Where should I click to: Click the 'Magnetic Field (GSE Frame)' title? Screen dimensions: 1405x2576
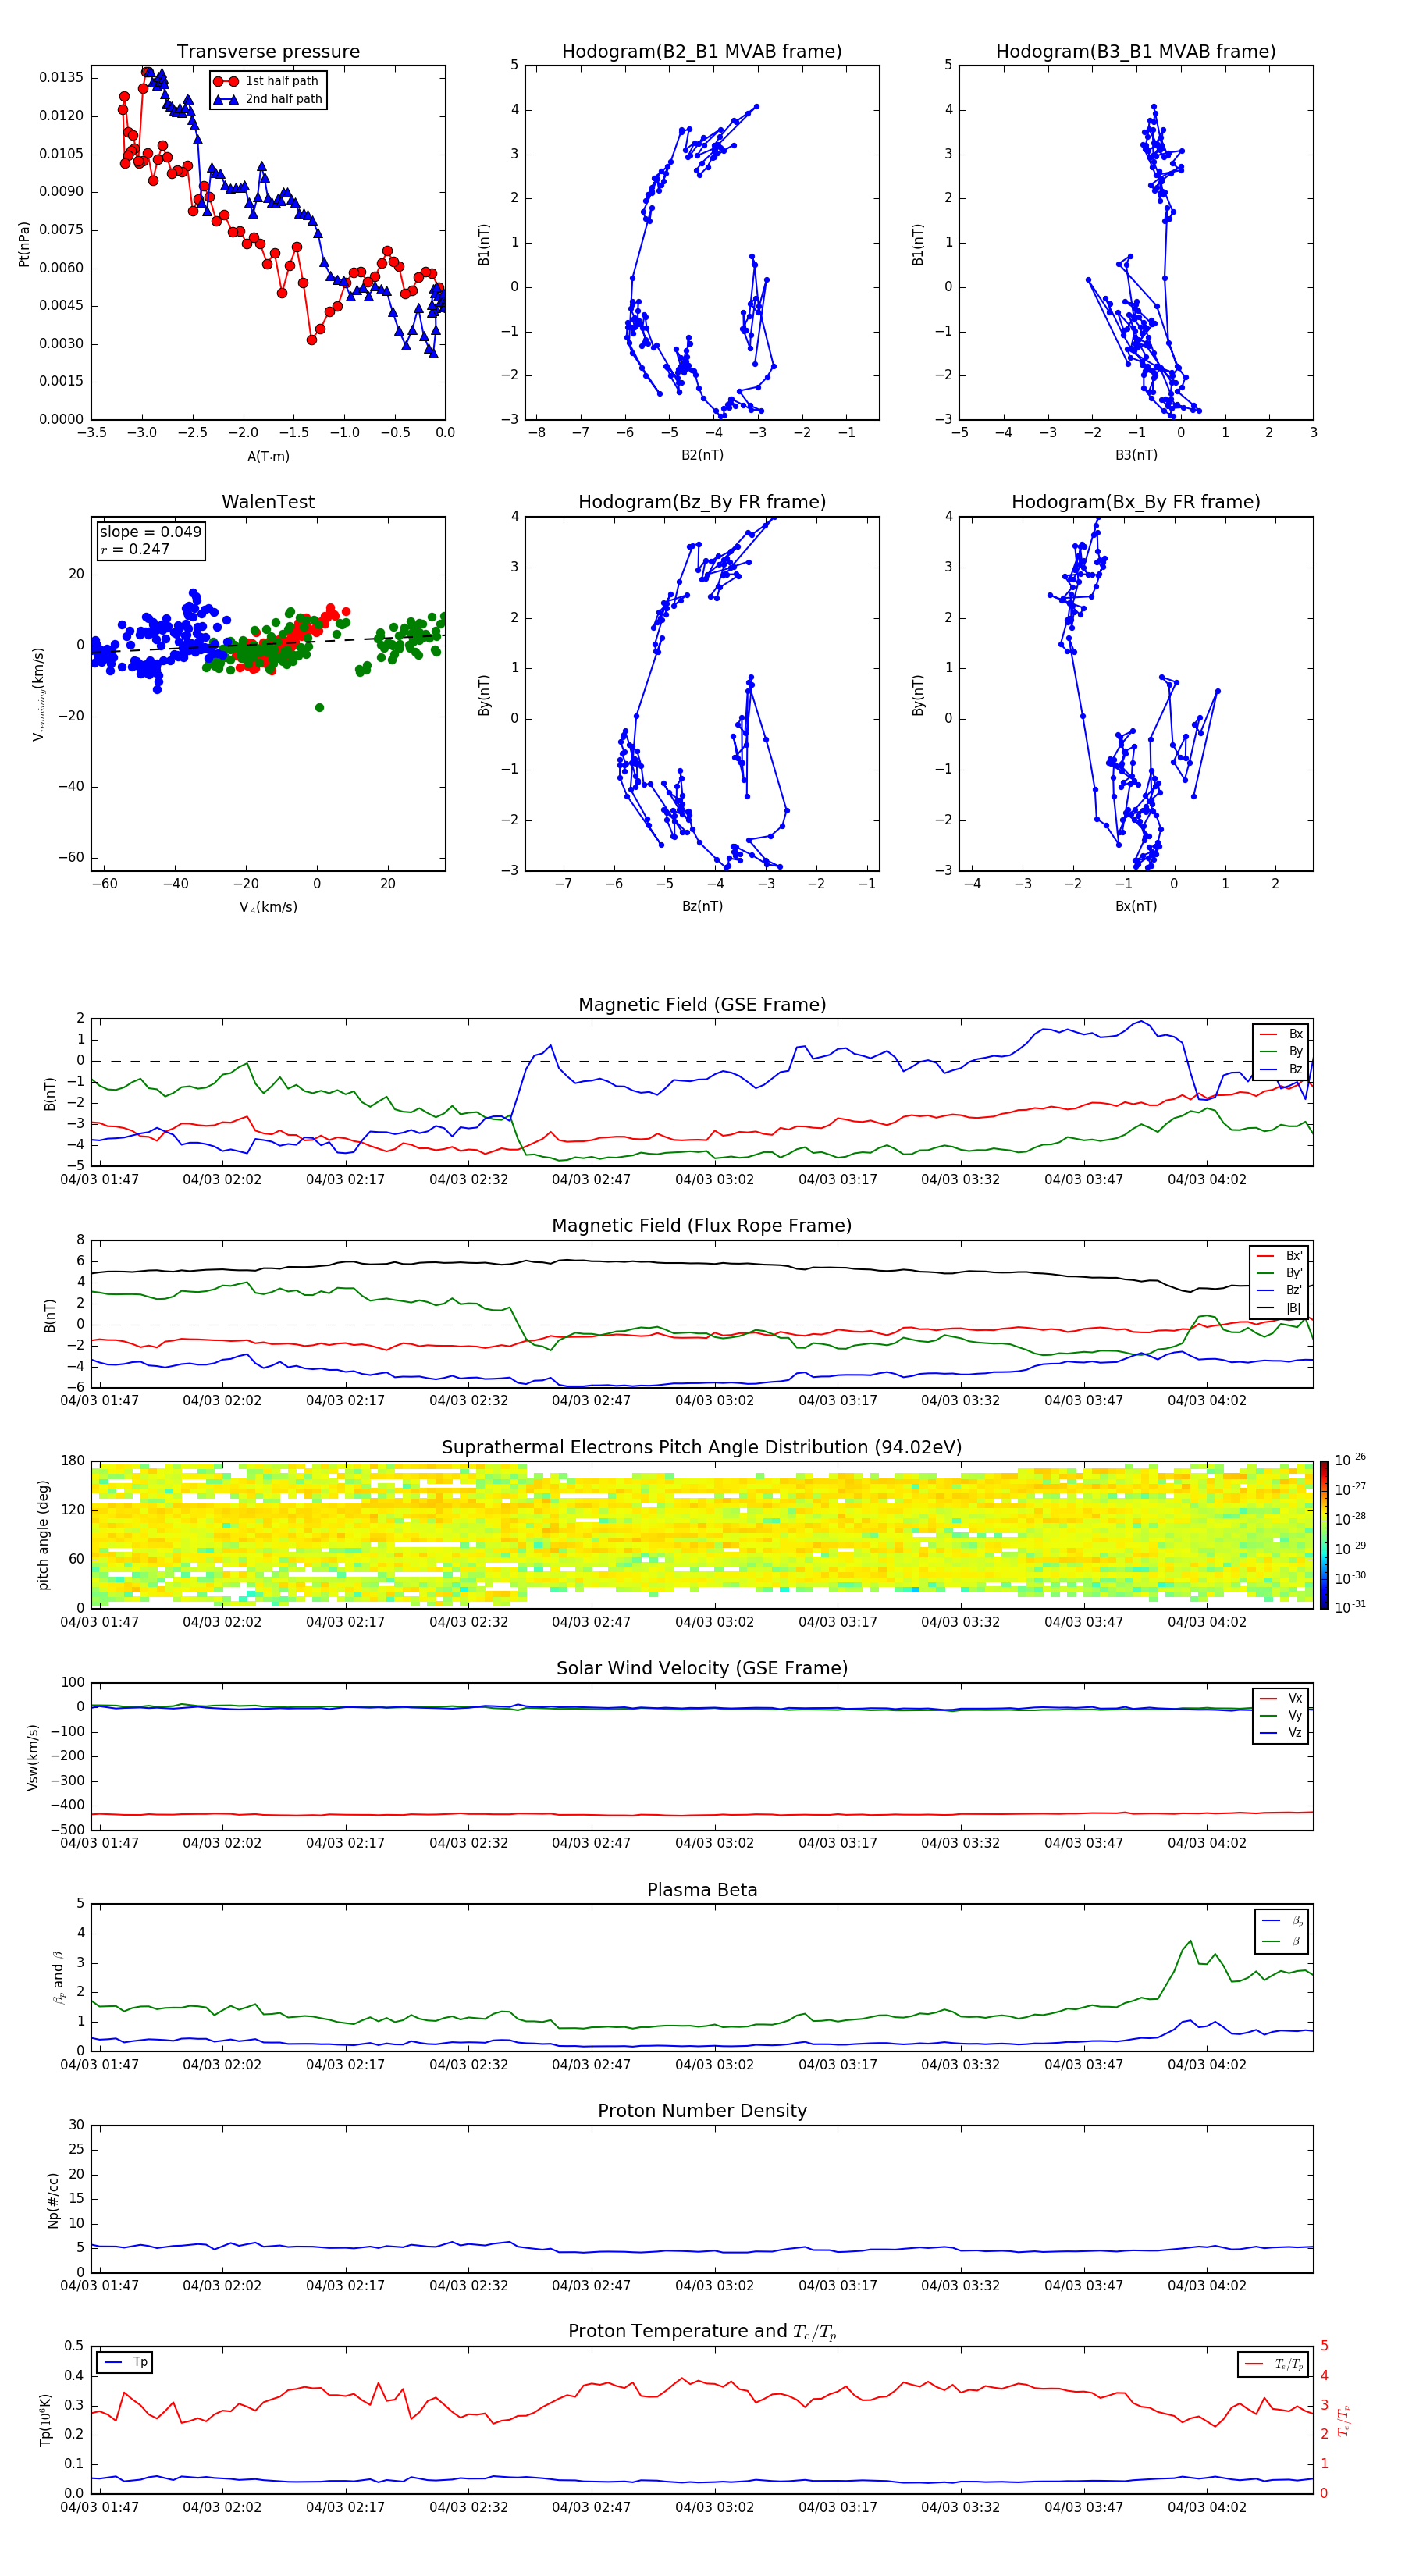[x=702, y=1005]
